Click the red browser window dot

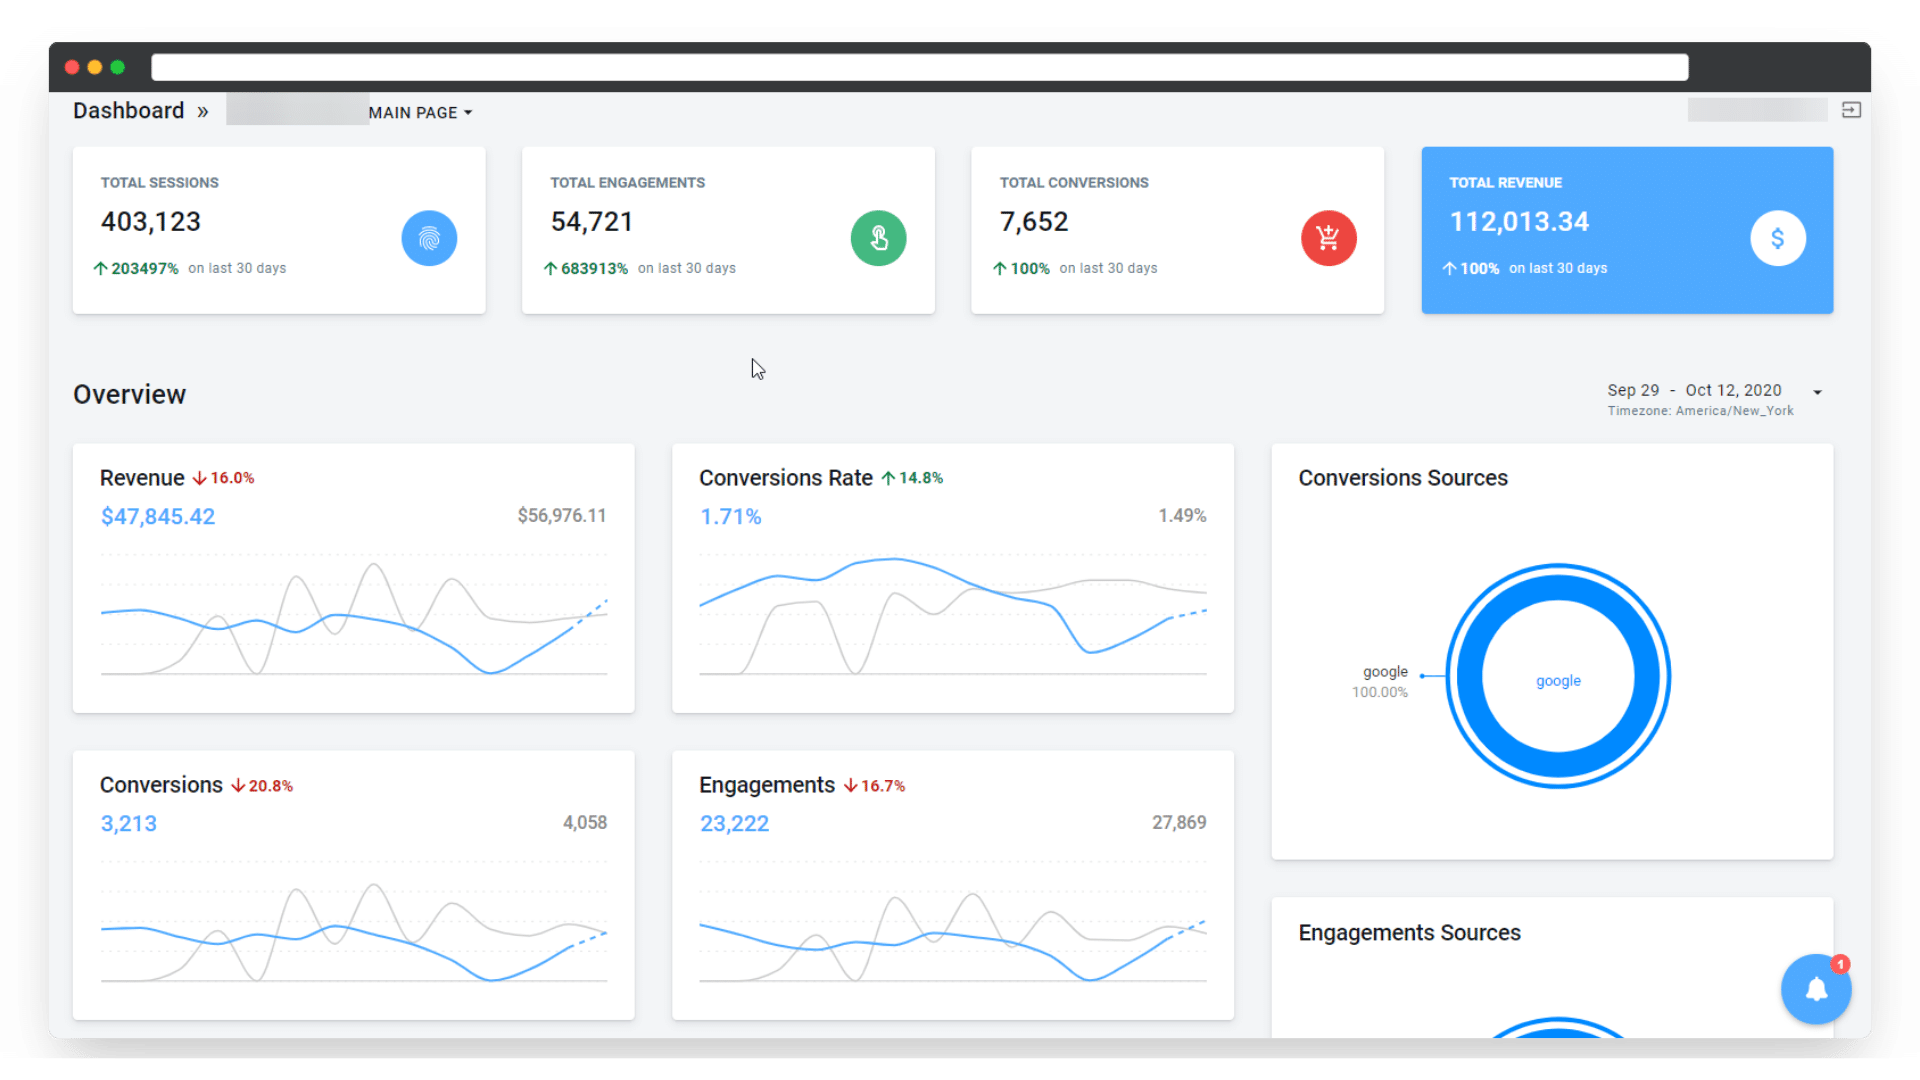point(72,67)
